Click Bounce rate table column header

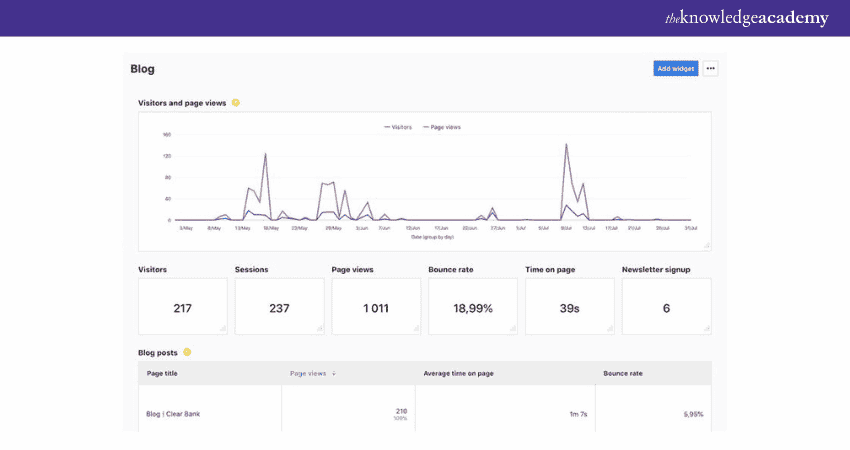(621, 373)
